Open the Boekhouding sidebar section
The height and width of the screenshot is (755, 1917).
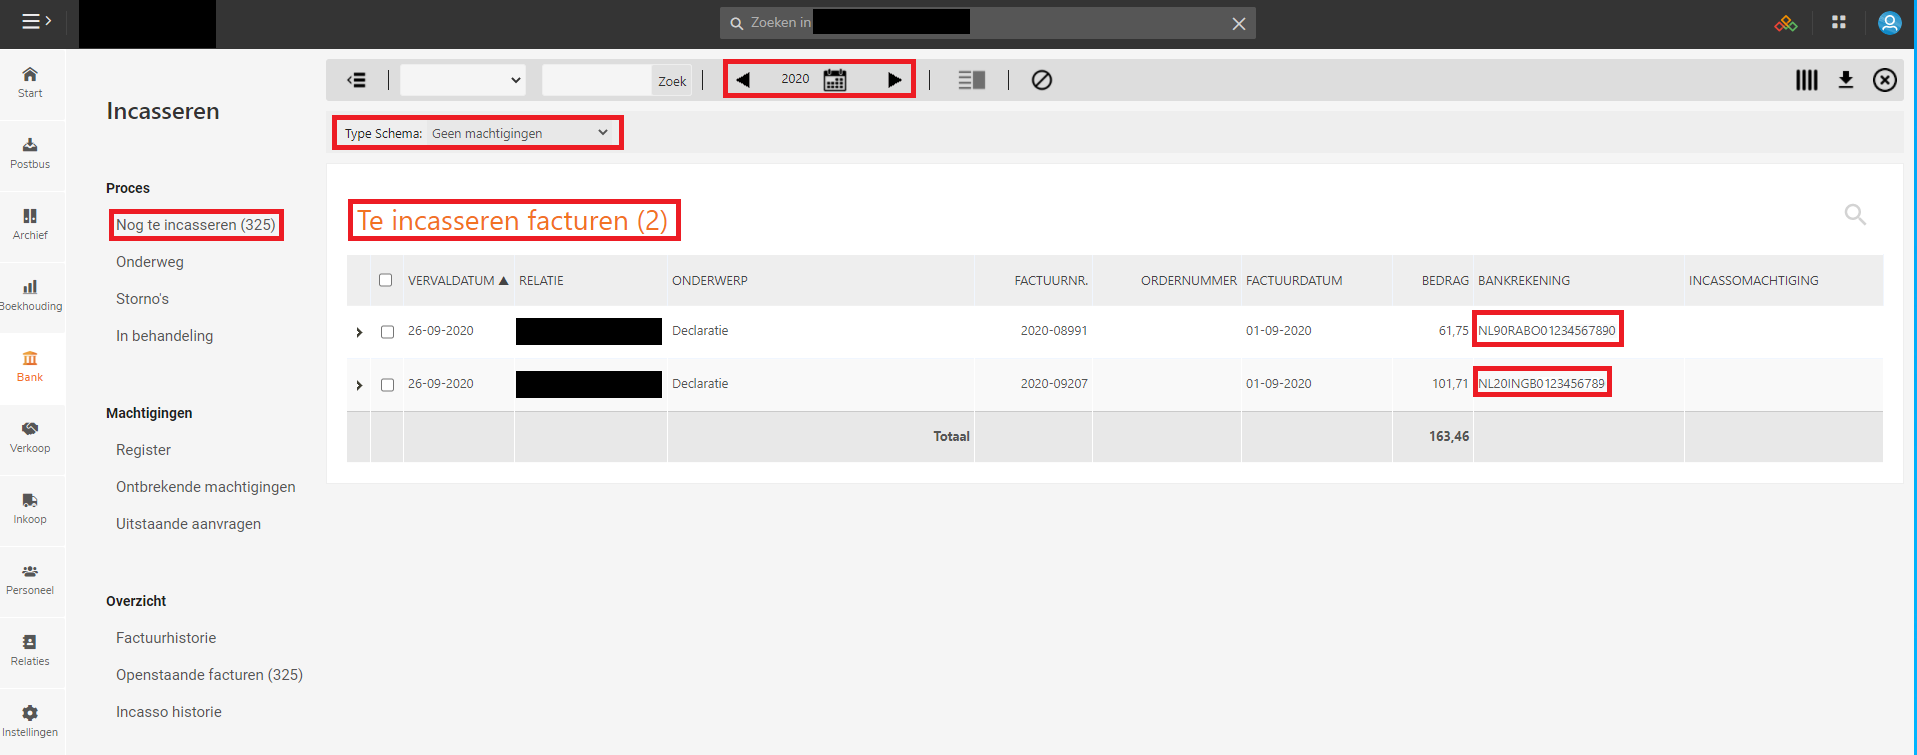[30, 295]
